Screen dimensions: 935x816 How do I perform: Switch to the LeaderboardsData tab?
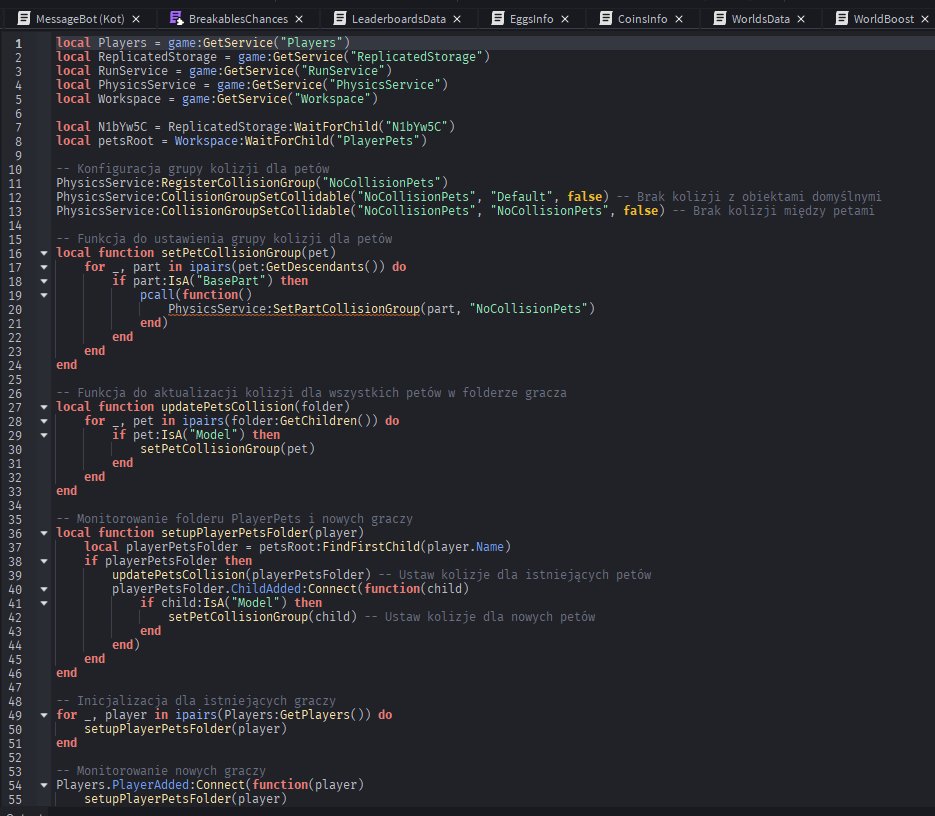tap(398, 18)
